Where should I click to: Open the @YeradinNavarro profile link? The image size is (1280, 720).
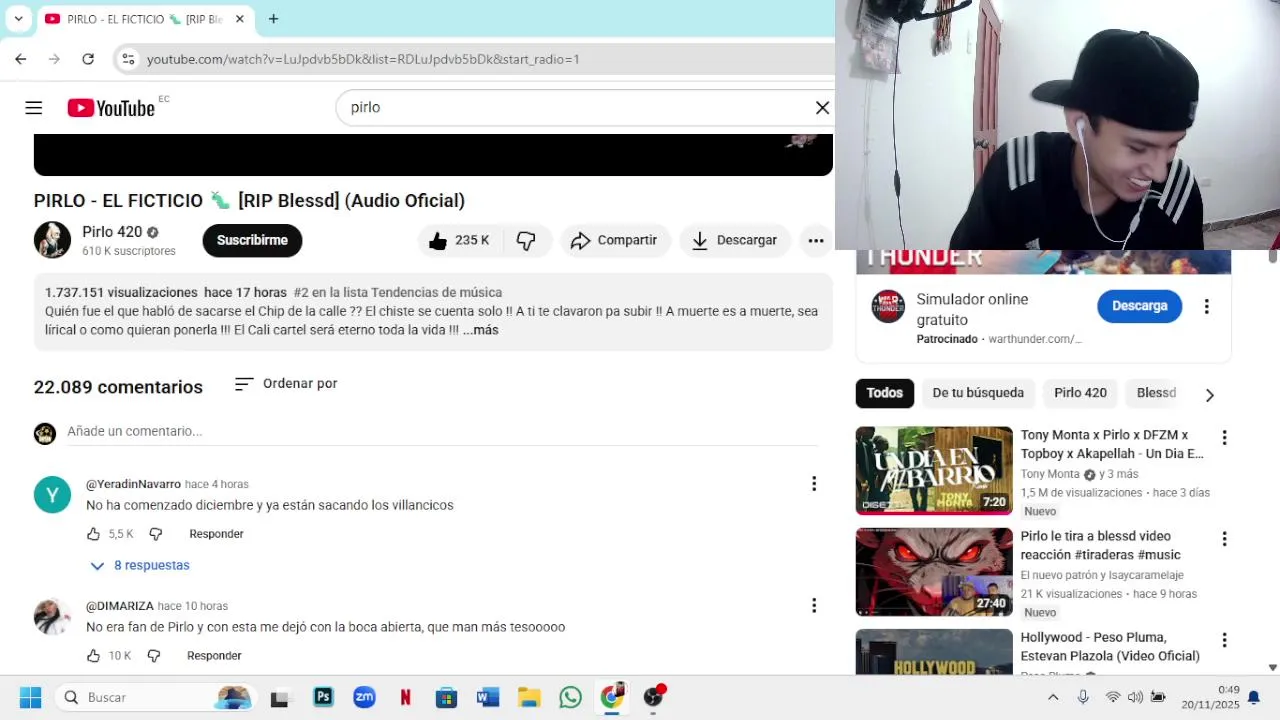tap(133, 484)
